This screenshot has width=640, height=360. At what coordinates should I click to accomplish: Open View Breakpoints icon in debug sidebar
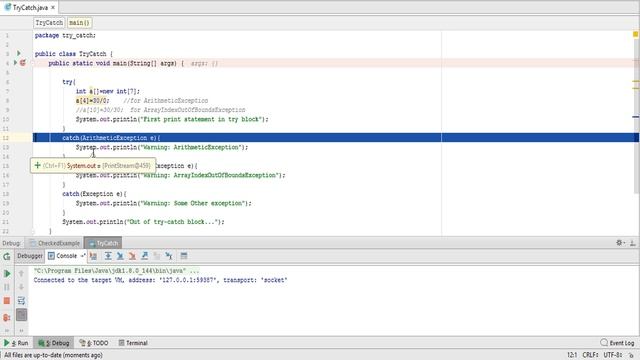point(7,317)
